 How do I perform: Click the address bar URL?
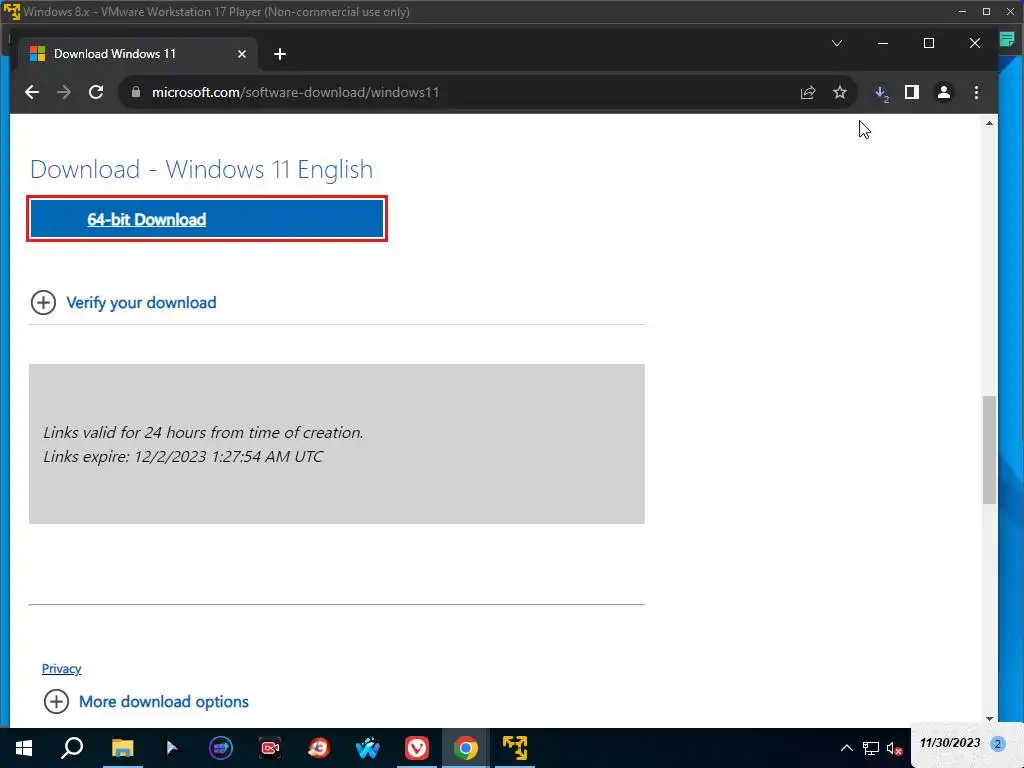pos(295,92)
